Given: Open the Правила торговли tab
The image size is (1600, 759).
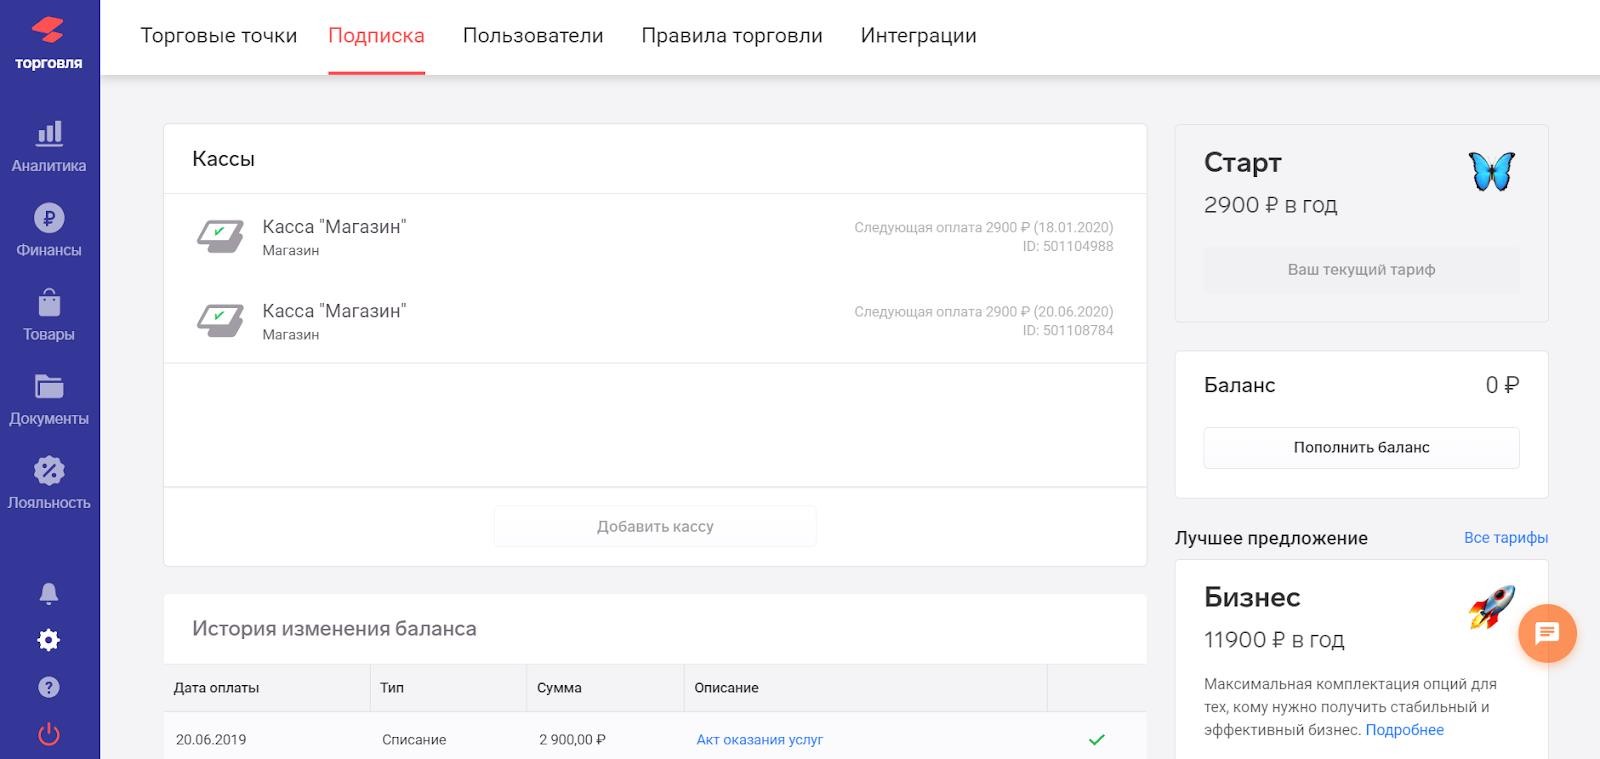Looking at the screenshot, I should [x=732, y=36].
